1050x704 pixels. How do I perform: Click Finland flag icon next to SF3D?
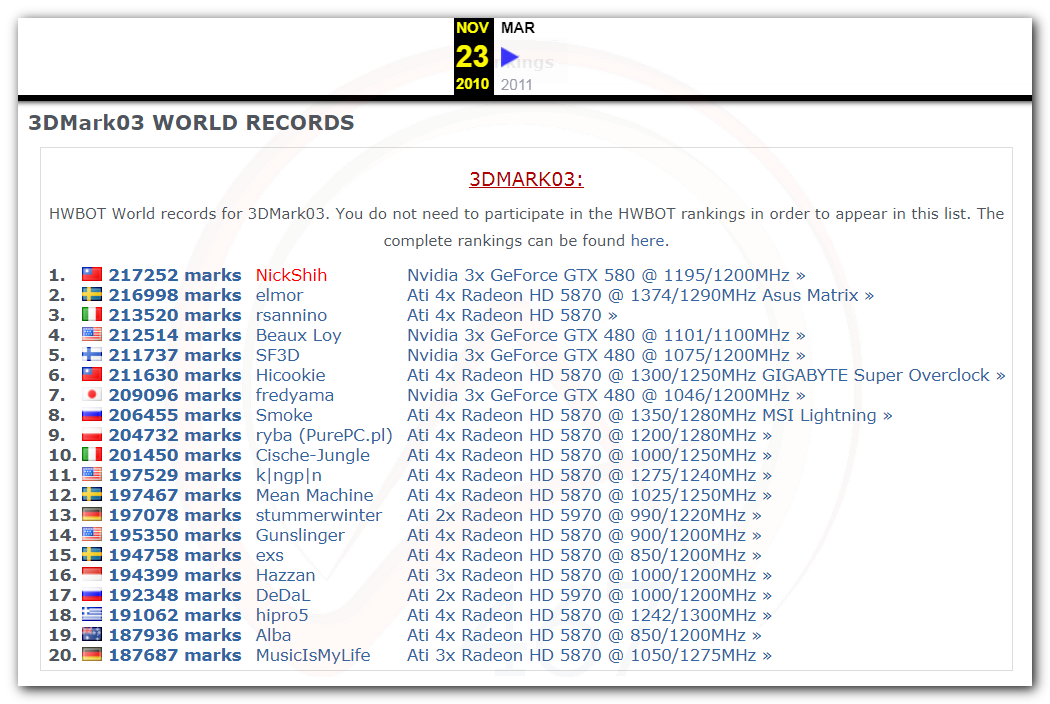pos(92,354)
